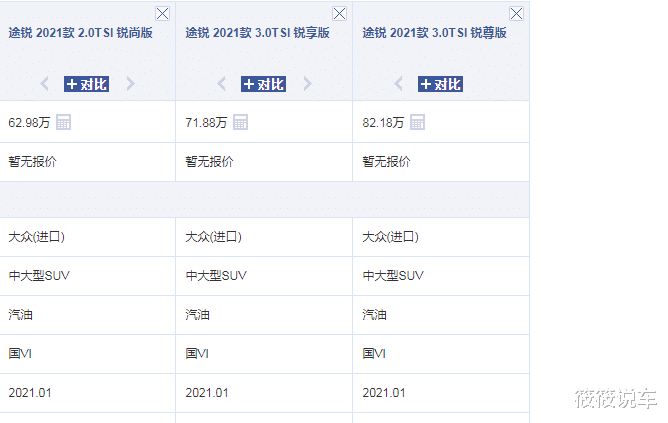Add 3.0TSI 锐享版 to comparison via +对比
Screen dimensions: 668x423
pos(263,84)
